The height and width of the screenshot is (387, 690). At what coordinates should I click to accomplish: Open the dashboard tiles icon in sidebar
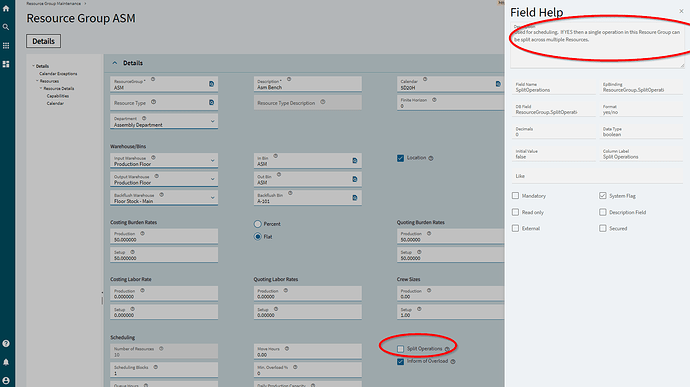tap(6, 64)
